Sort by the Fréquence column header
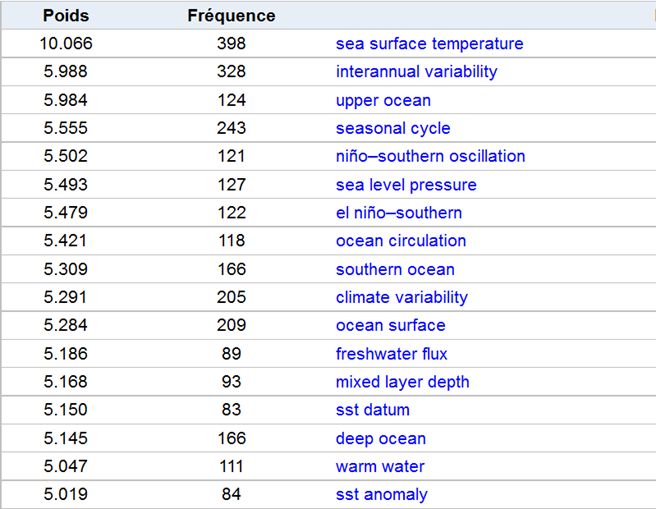 pos(231,16)
